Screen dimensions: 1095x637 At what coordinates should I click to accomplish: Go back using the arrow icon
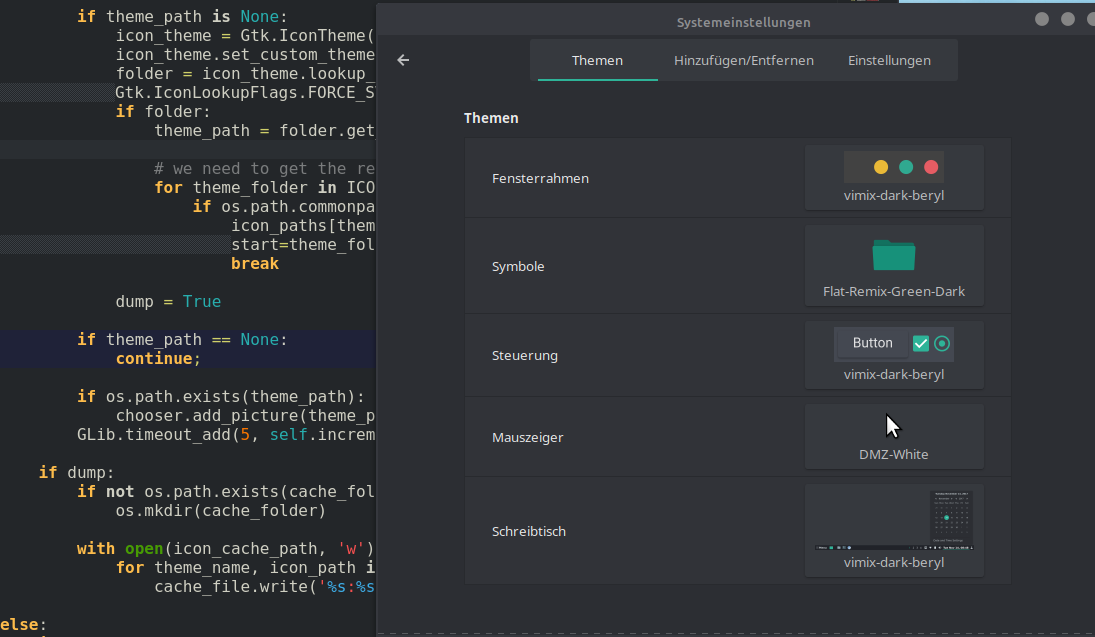(403, 60)
